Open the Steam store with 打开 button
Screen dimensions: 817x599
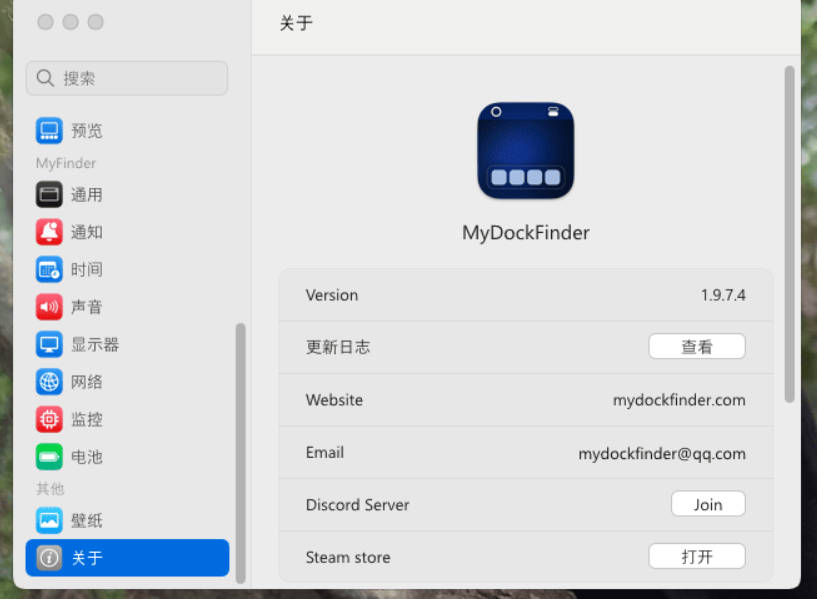(697, 556)
